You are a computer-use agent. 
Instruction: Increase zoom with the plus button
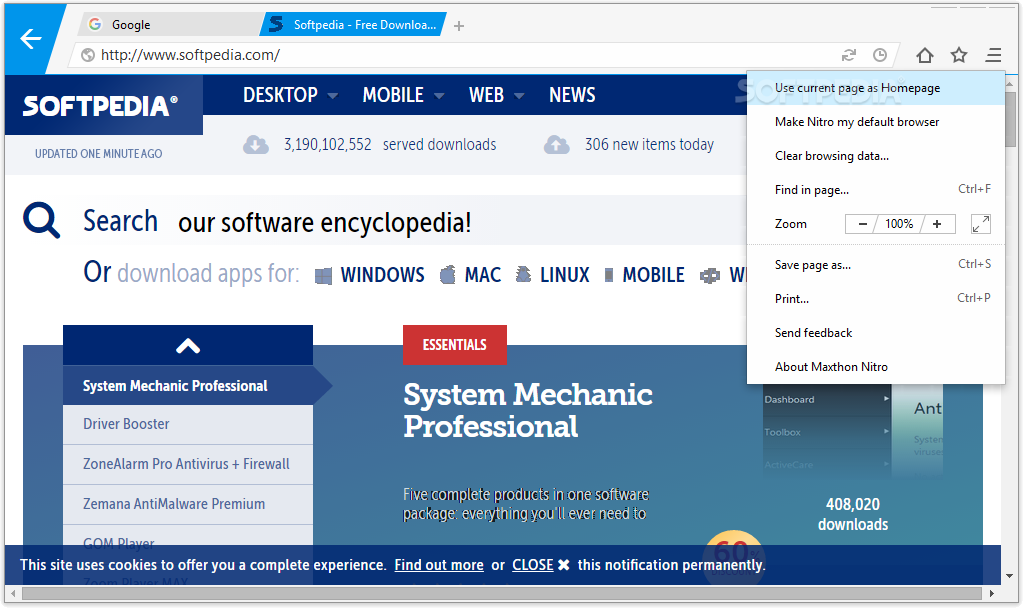pos(938,224)
